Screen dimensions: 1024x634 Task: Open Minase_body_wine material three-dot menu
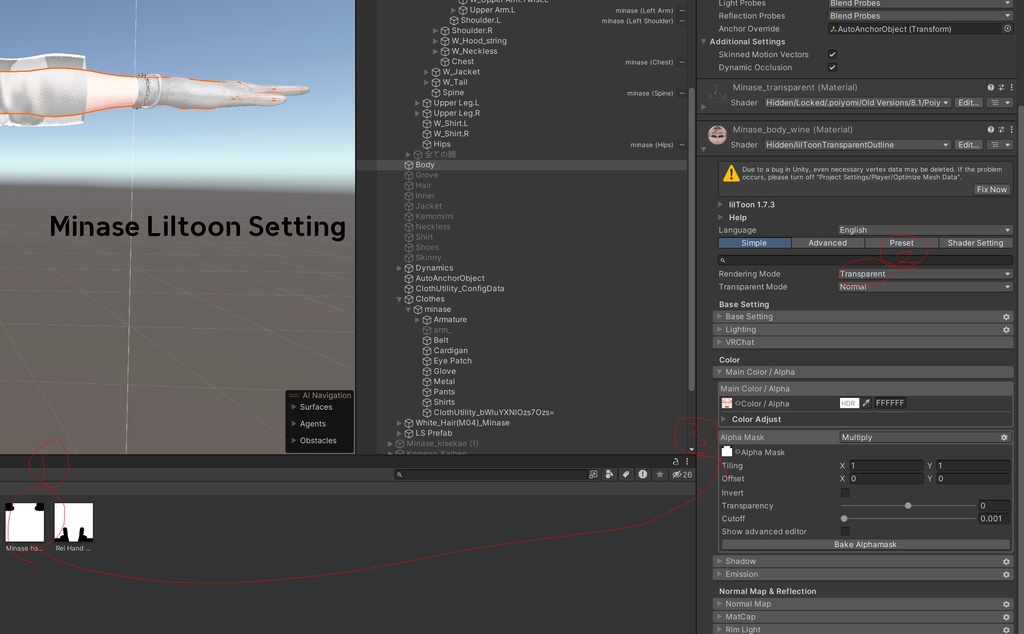(1013, 129)
